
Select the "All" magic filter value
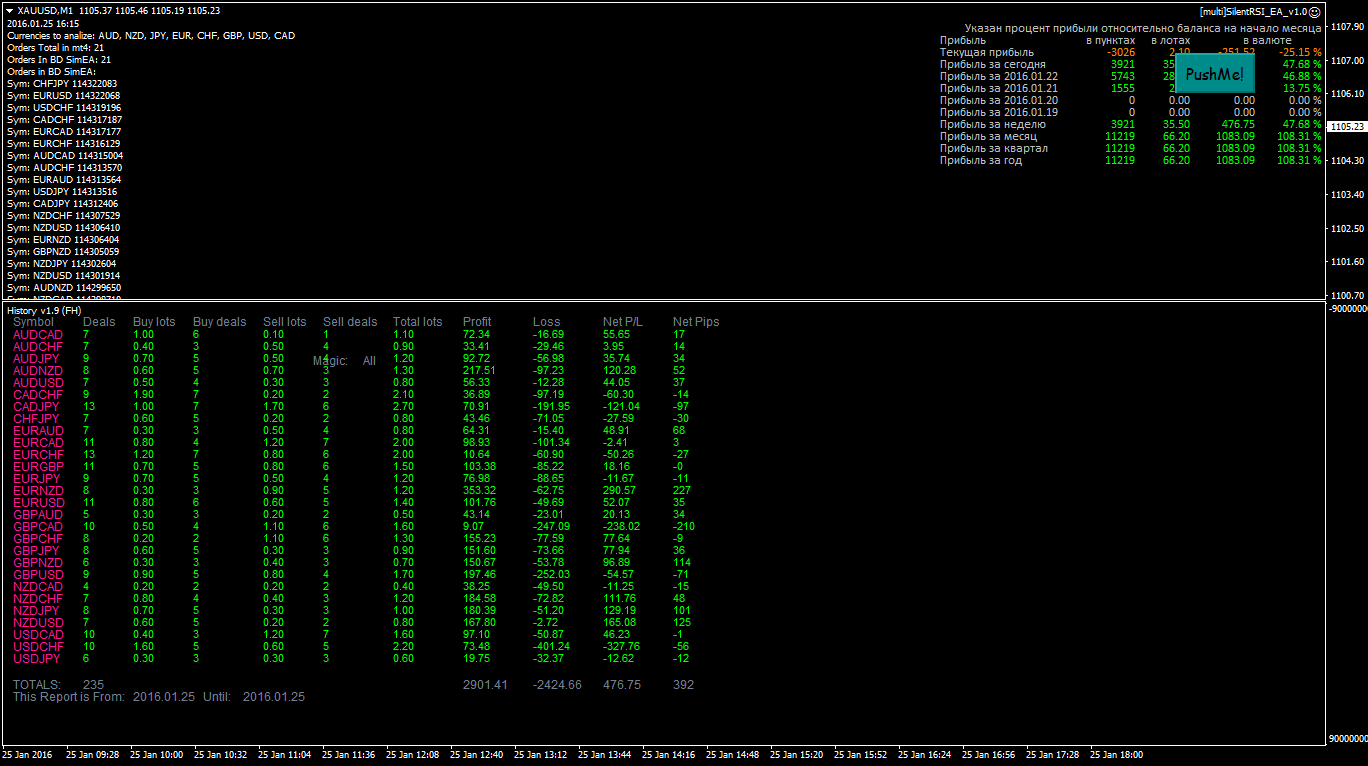[370, 361]
